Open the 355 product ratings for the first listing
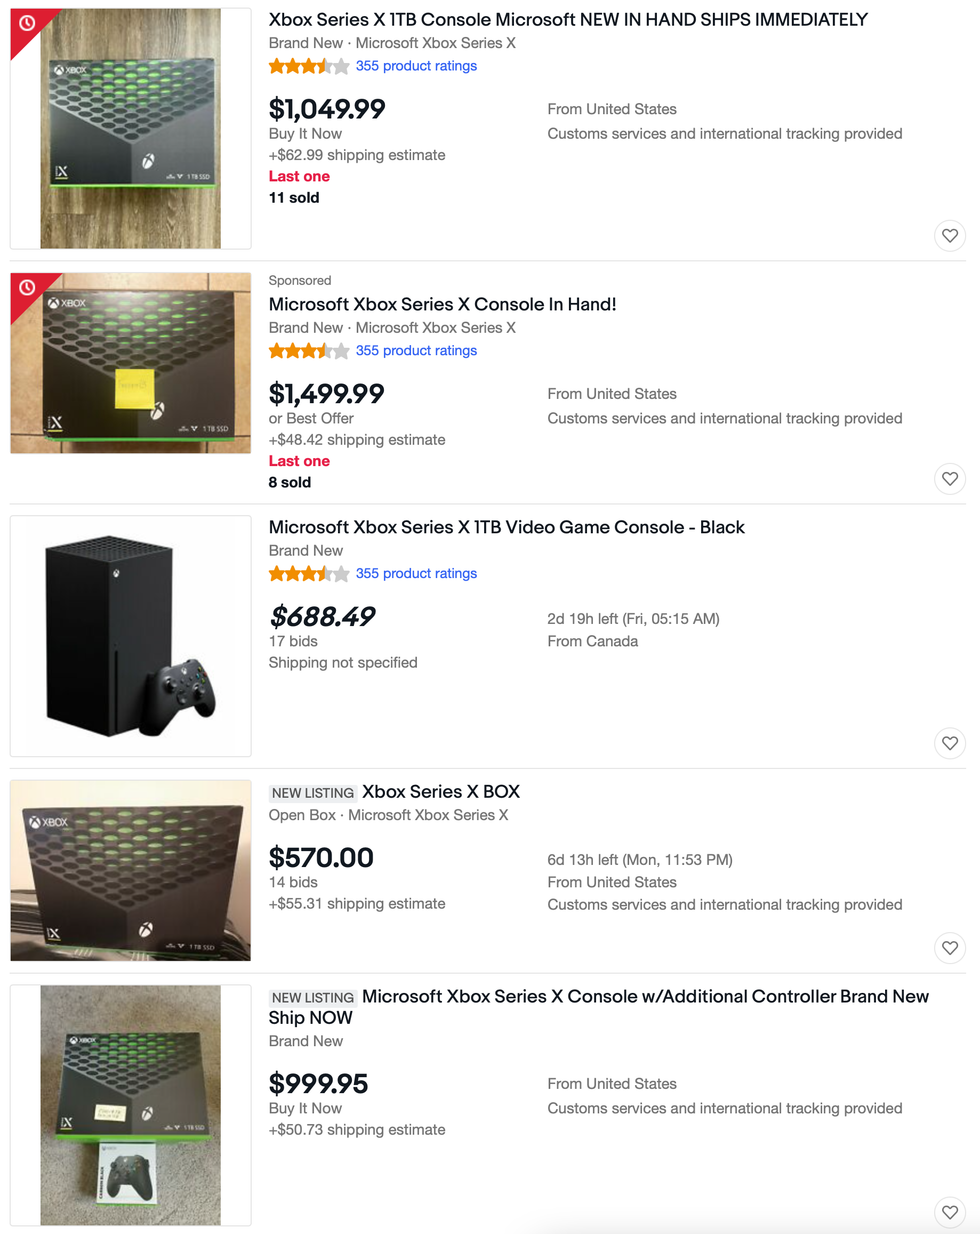Screen dimensions: 980x1234 (x=414, y=66)
